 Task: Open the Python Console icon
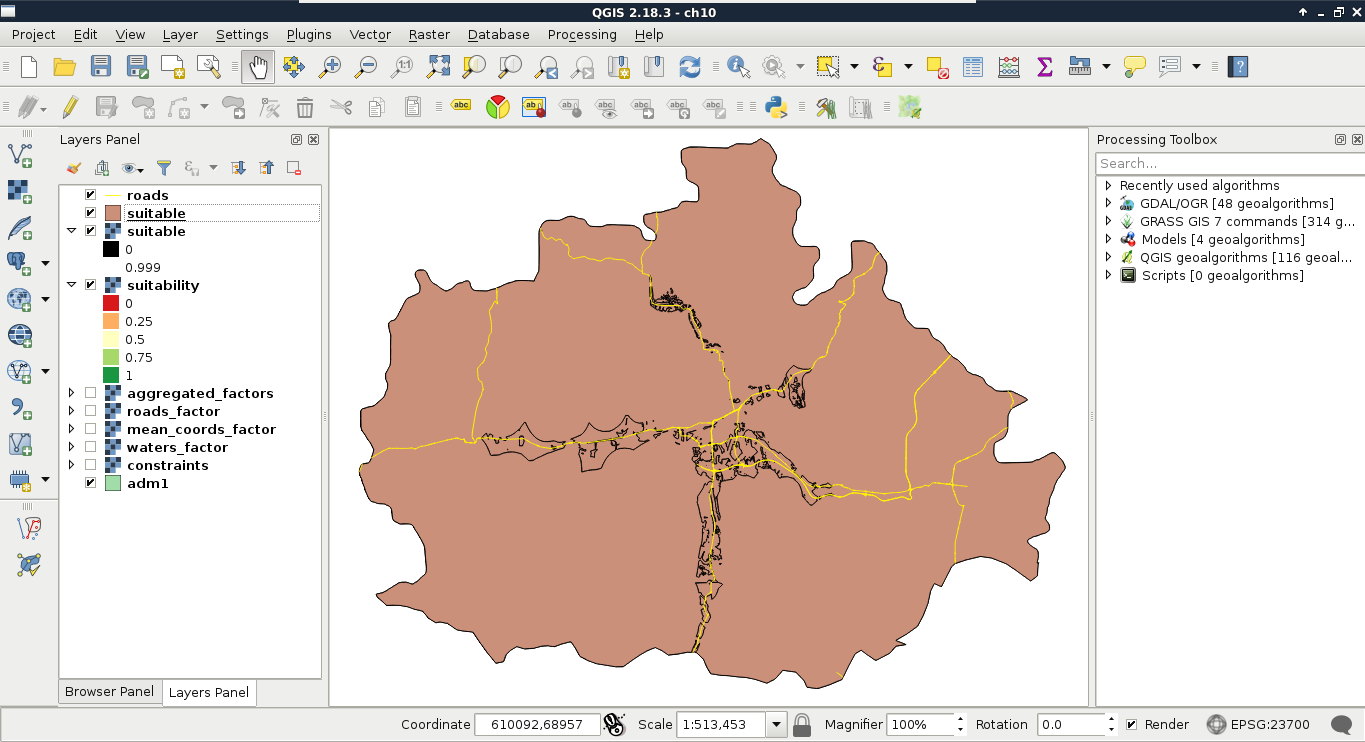(x=775, y=107)
